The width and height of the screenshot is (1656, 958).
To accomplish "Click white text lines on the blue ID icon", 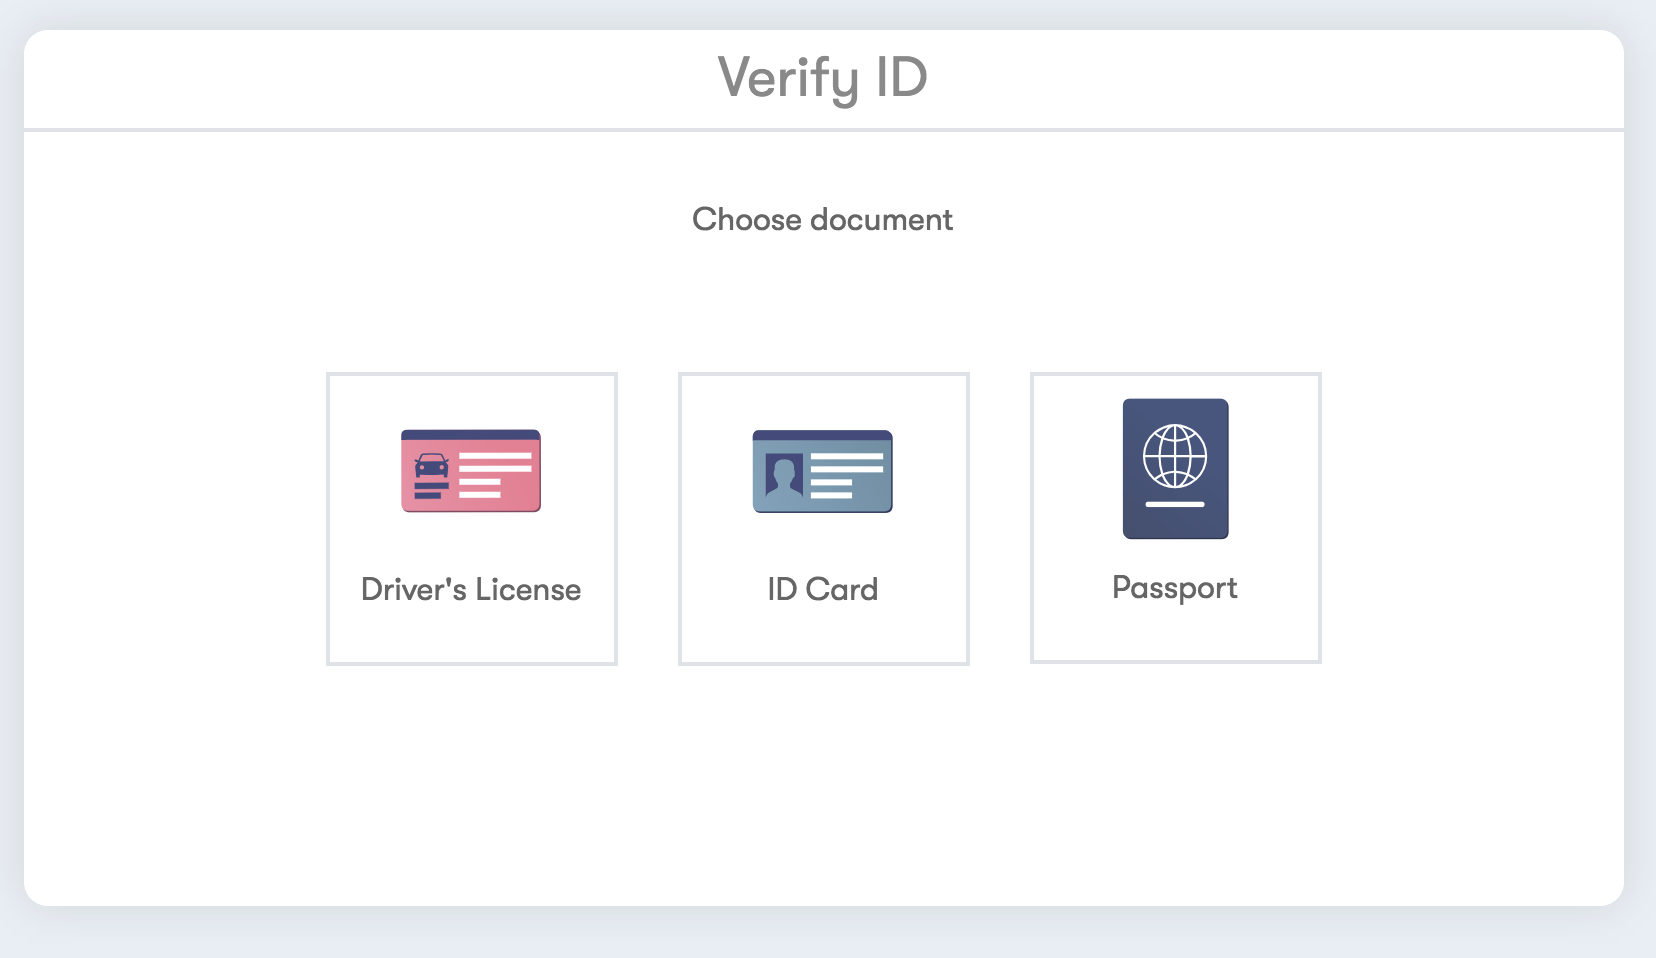I will pyautogui.click(x=847, y=475).
